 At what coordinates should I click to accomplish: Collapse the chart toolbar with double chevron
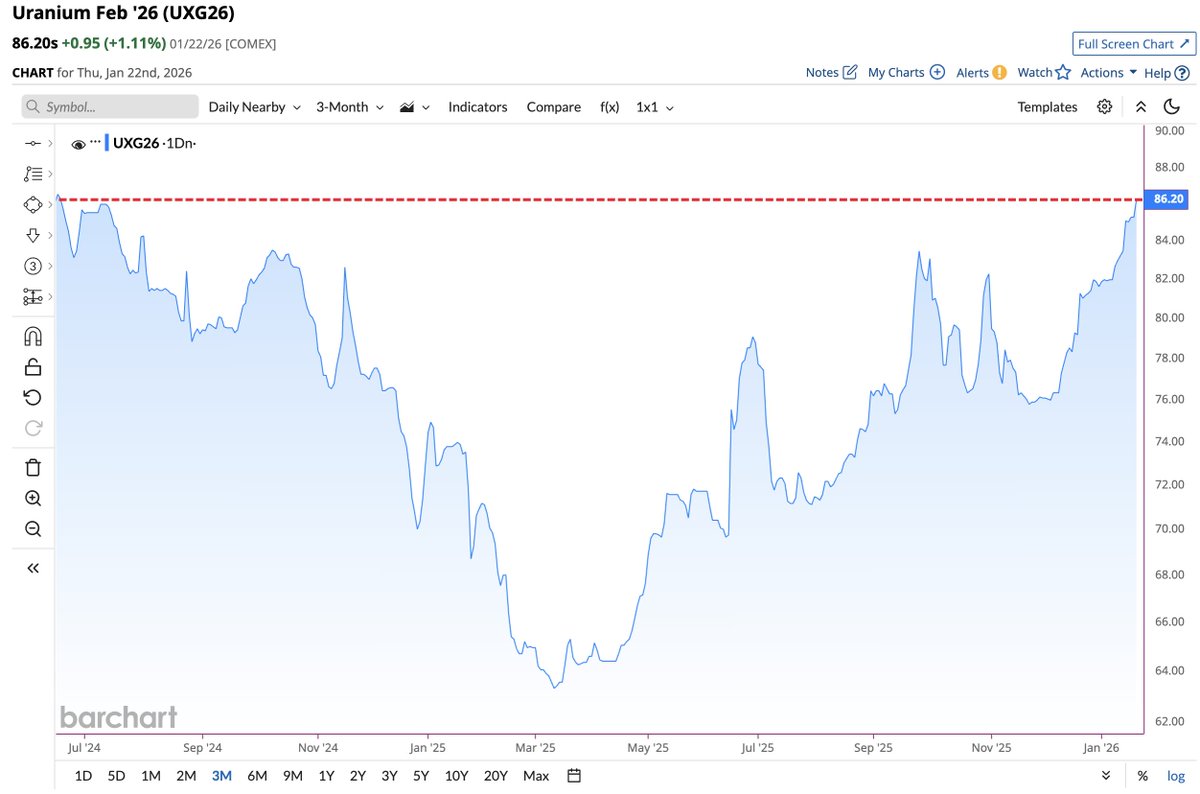pos(1141,107)
